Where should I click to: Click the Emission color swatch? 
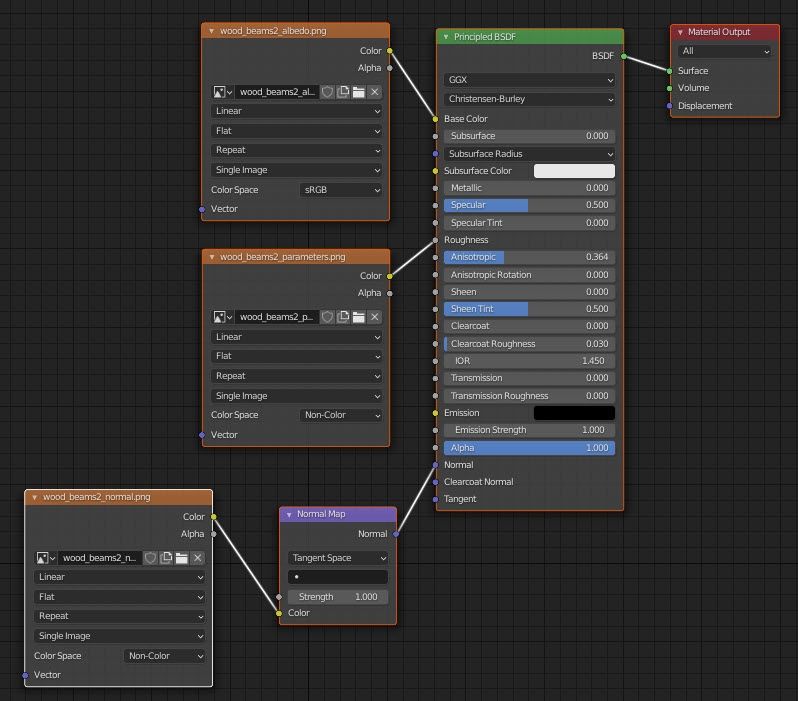pos(574,413)
